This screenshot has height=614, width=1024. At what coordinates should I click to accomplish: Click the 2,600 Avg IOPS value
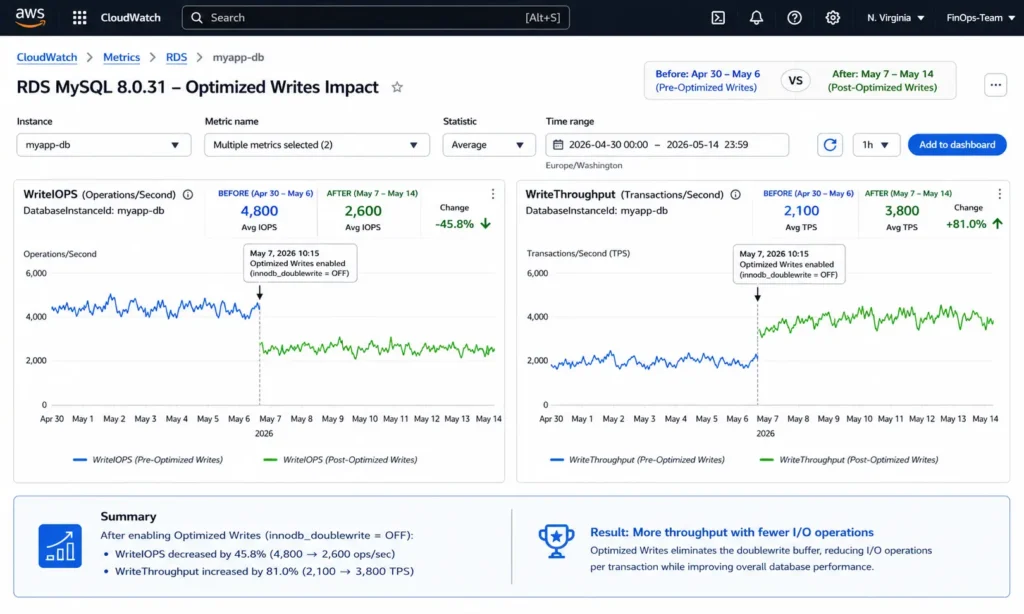[x=363, y=211]
